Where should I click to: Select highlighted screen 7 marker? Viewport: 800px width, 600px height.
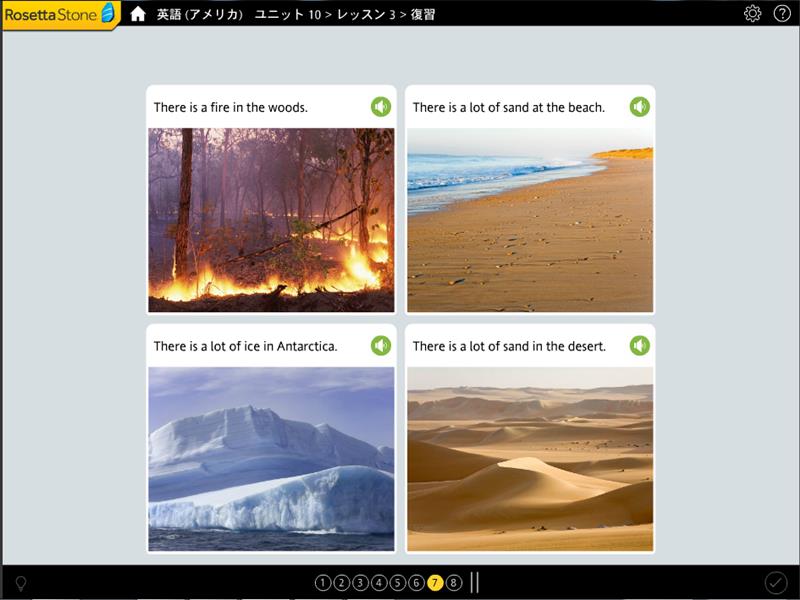(435, 582)
